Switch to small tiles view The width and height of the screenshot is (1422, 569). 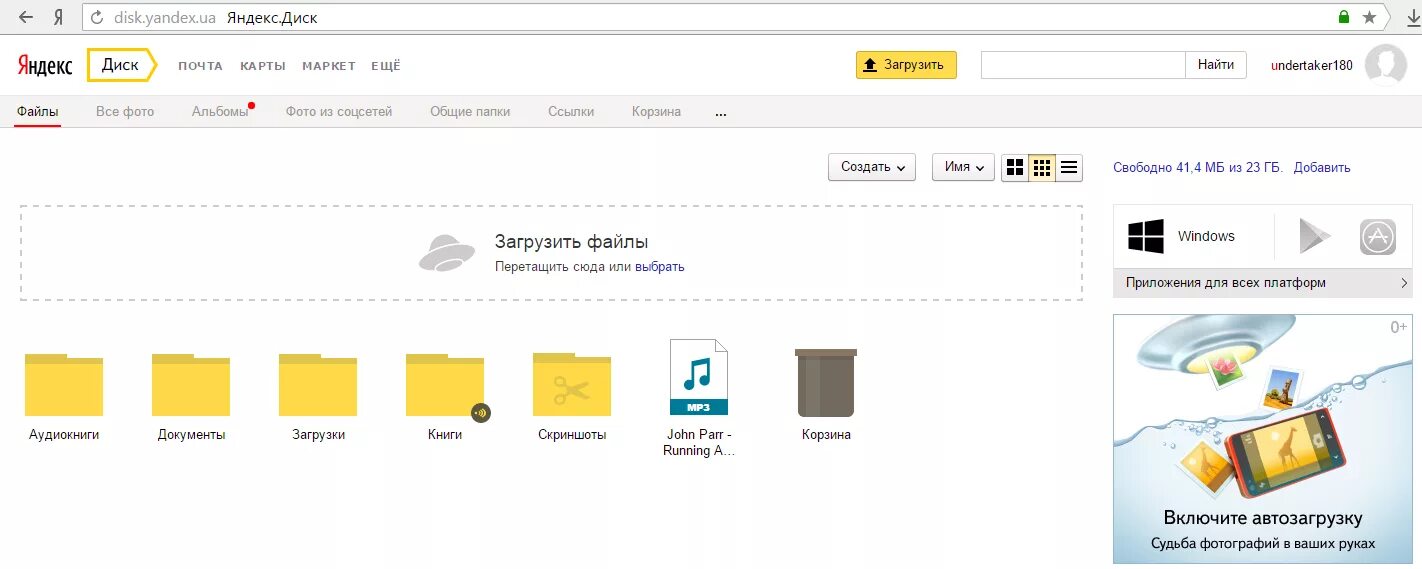tap(1042, 167)
